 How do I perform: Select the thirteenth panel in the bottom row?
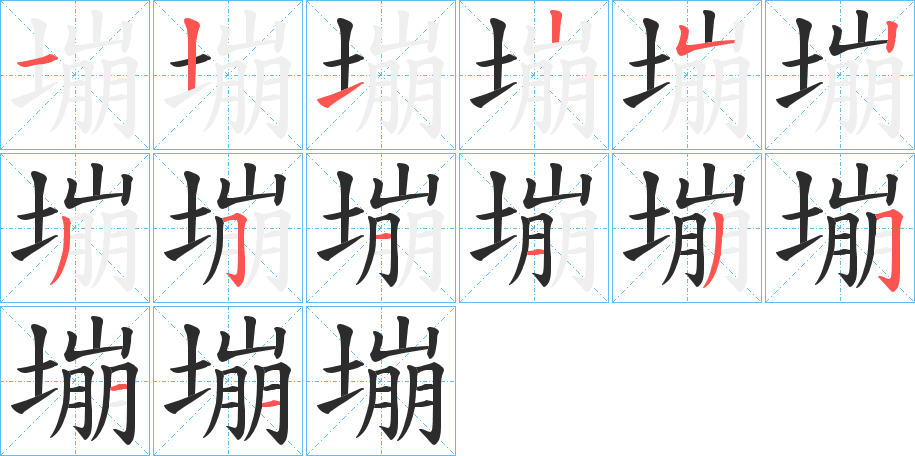point(75,381)
